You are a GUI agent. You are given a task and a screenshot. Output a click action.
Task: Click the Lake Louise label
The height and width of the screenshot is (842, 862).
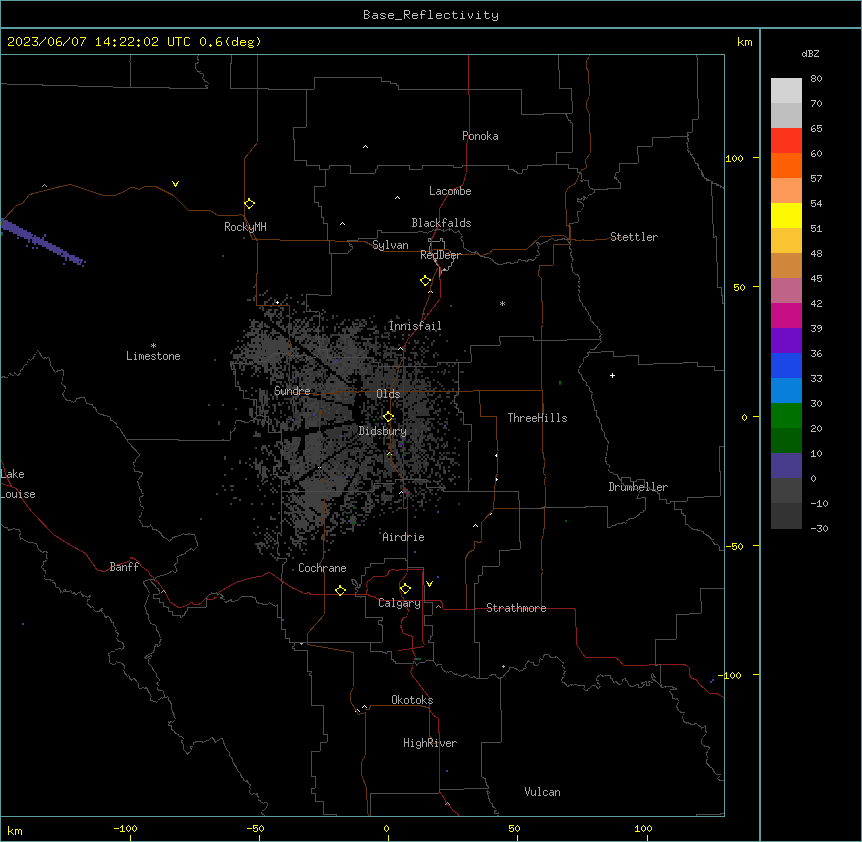(x=18, y=484)
